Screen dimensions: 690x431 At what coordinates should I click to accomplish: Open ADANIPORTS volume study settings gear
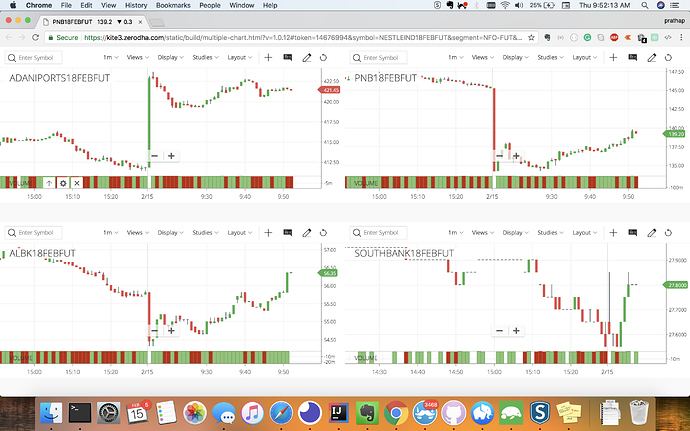63,183
